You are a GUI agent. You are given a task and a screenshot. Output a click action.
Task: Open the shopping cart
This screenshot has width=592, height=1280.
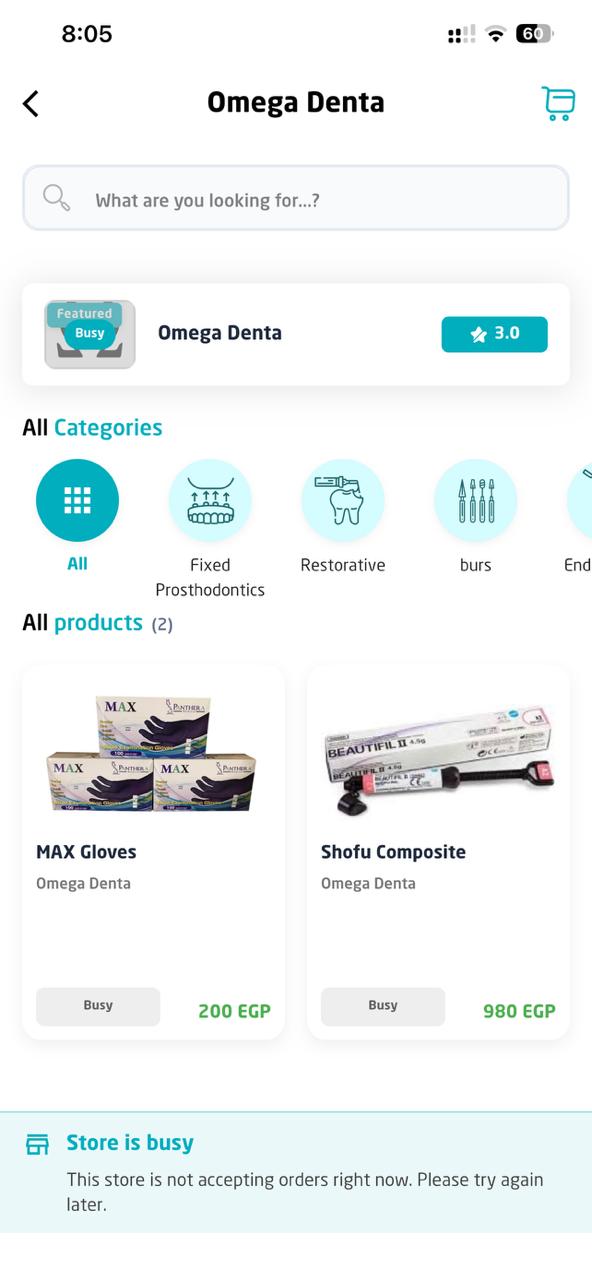tap(558, 103)
